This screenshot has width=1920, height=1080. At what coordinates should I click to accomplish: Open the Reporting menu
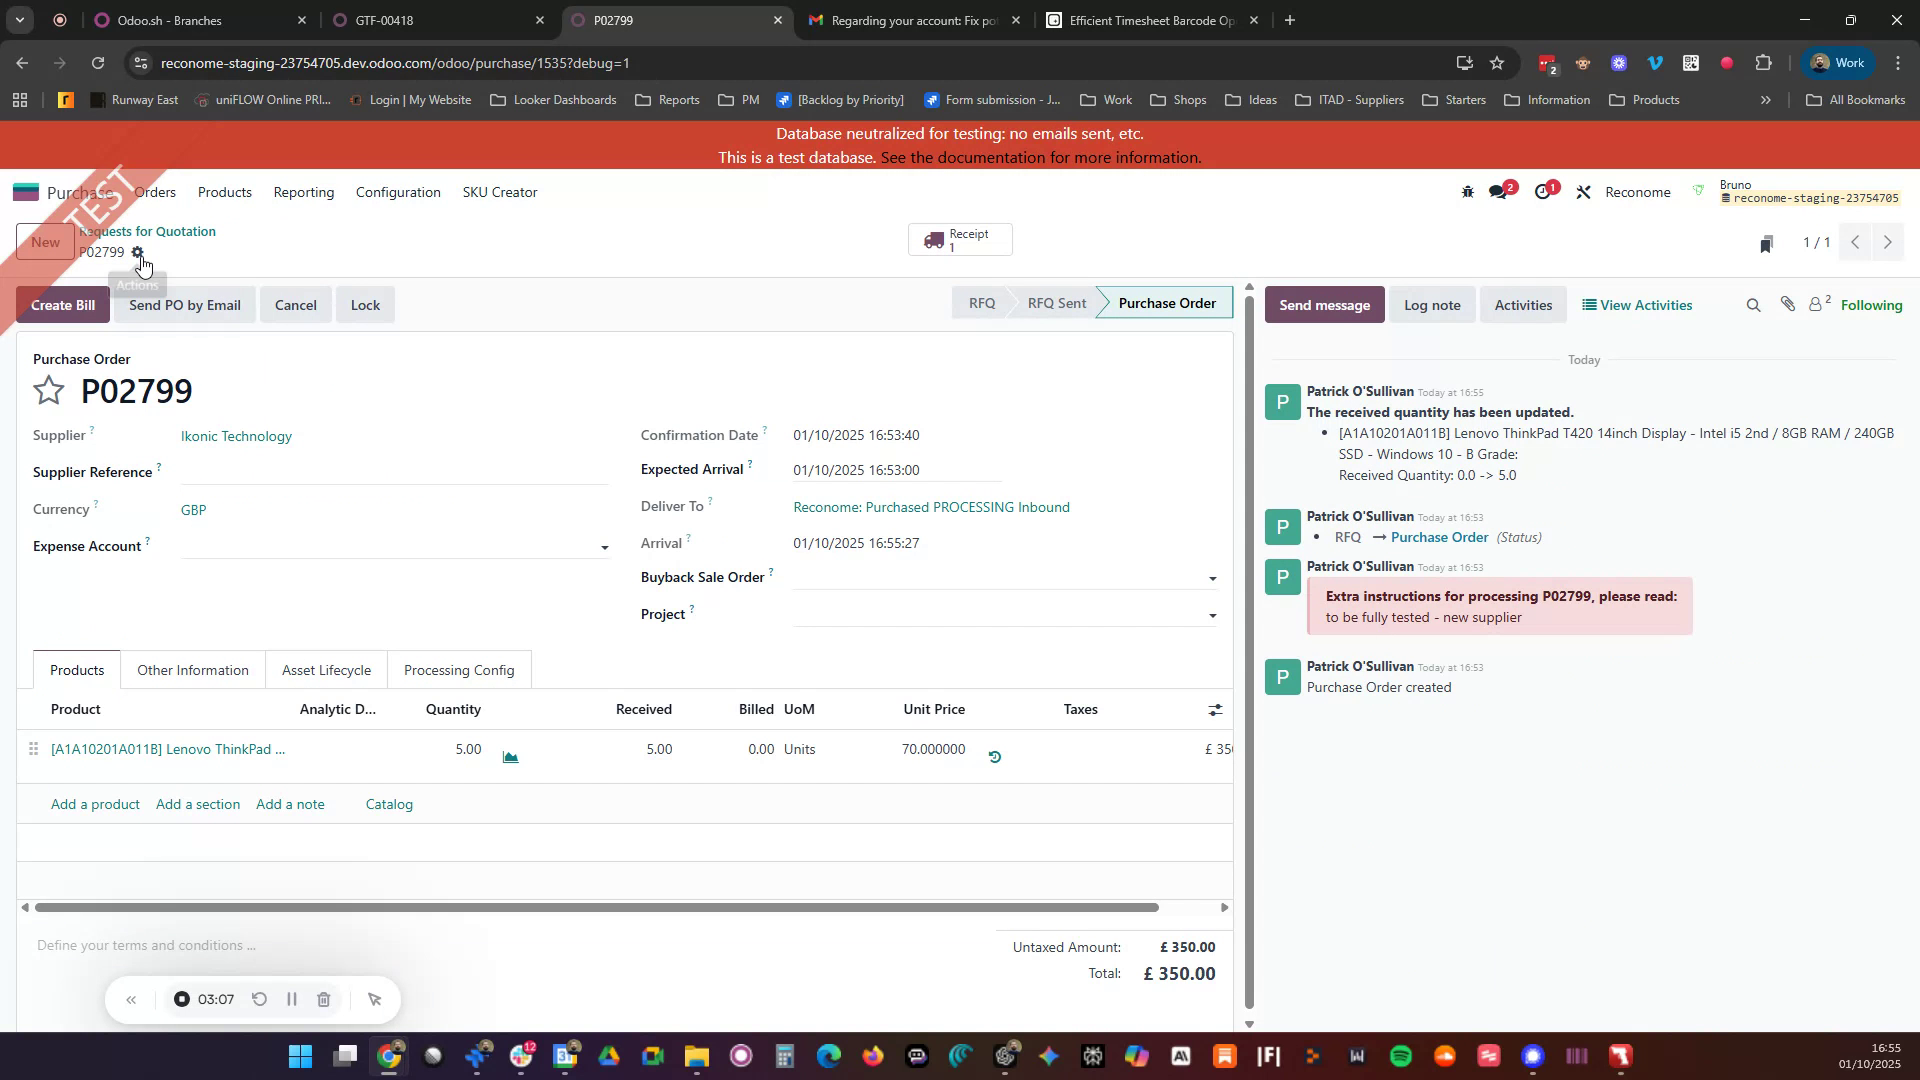[x=303, y=192]
